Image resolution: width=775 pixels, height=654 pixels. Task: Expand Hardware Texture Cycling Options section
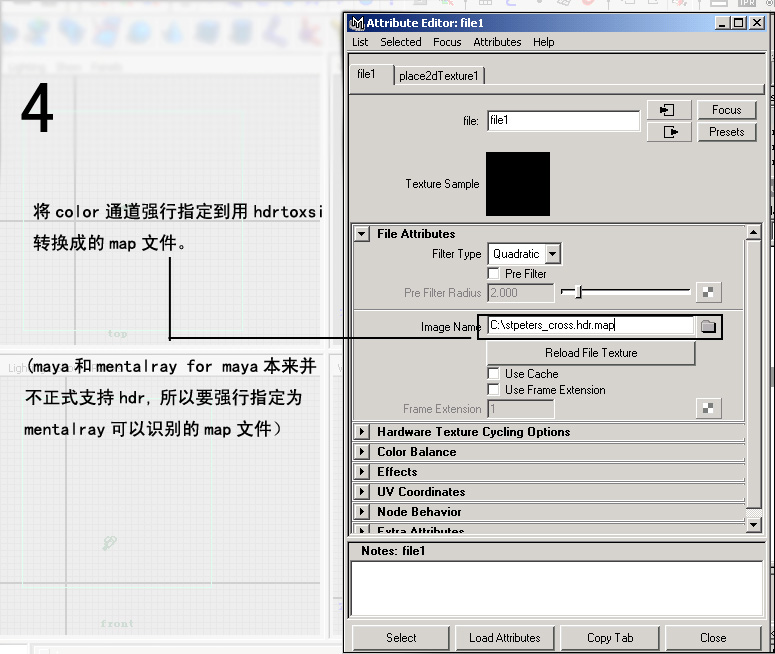[362, 432]
